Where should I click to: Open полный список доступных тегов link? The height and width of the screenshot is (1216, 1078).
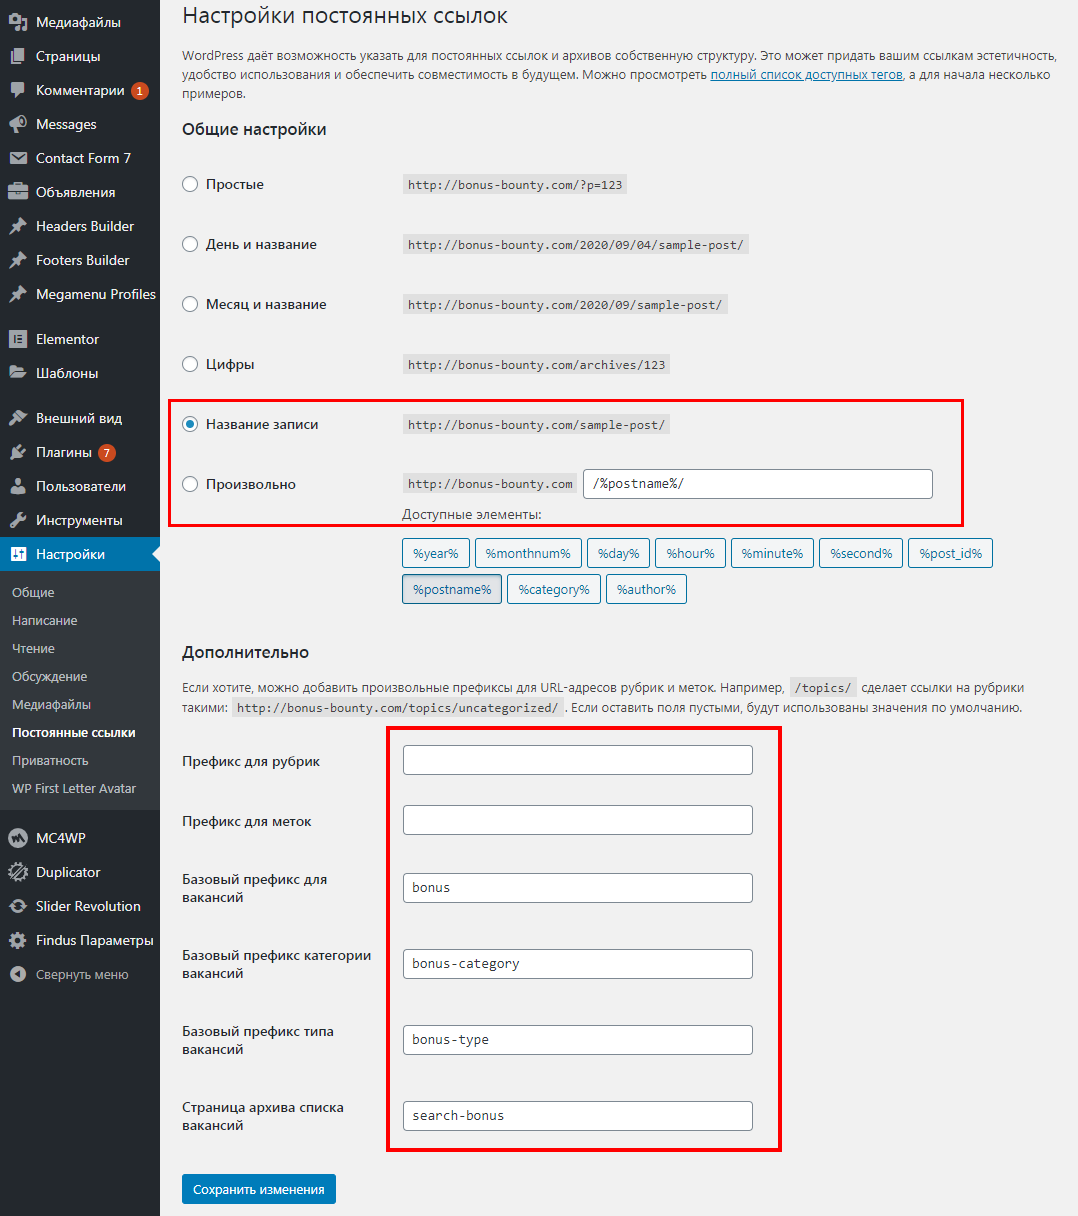pos(806,75)
